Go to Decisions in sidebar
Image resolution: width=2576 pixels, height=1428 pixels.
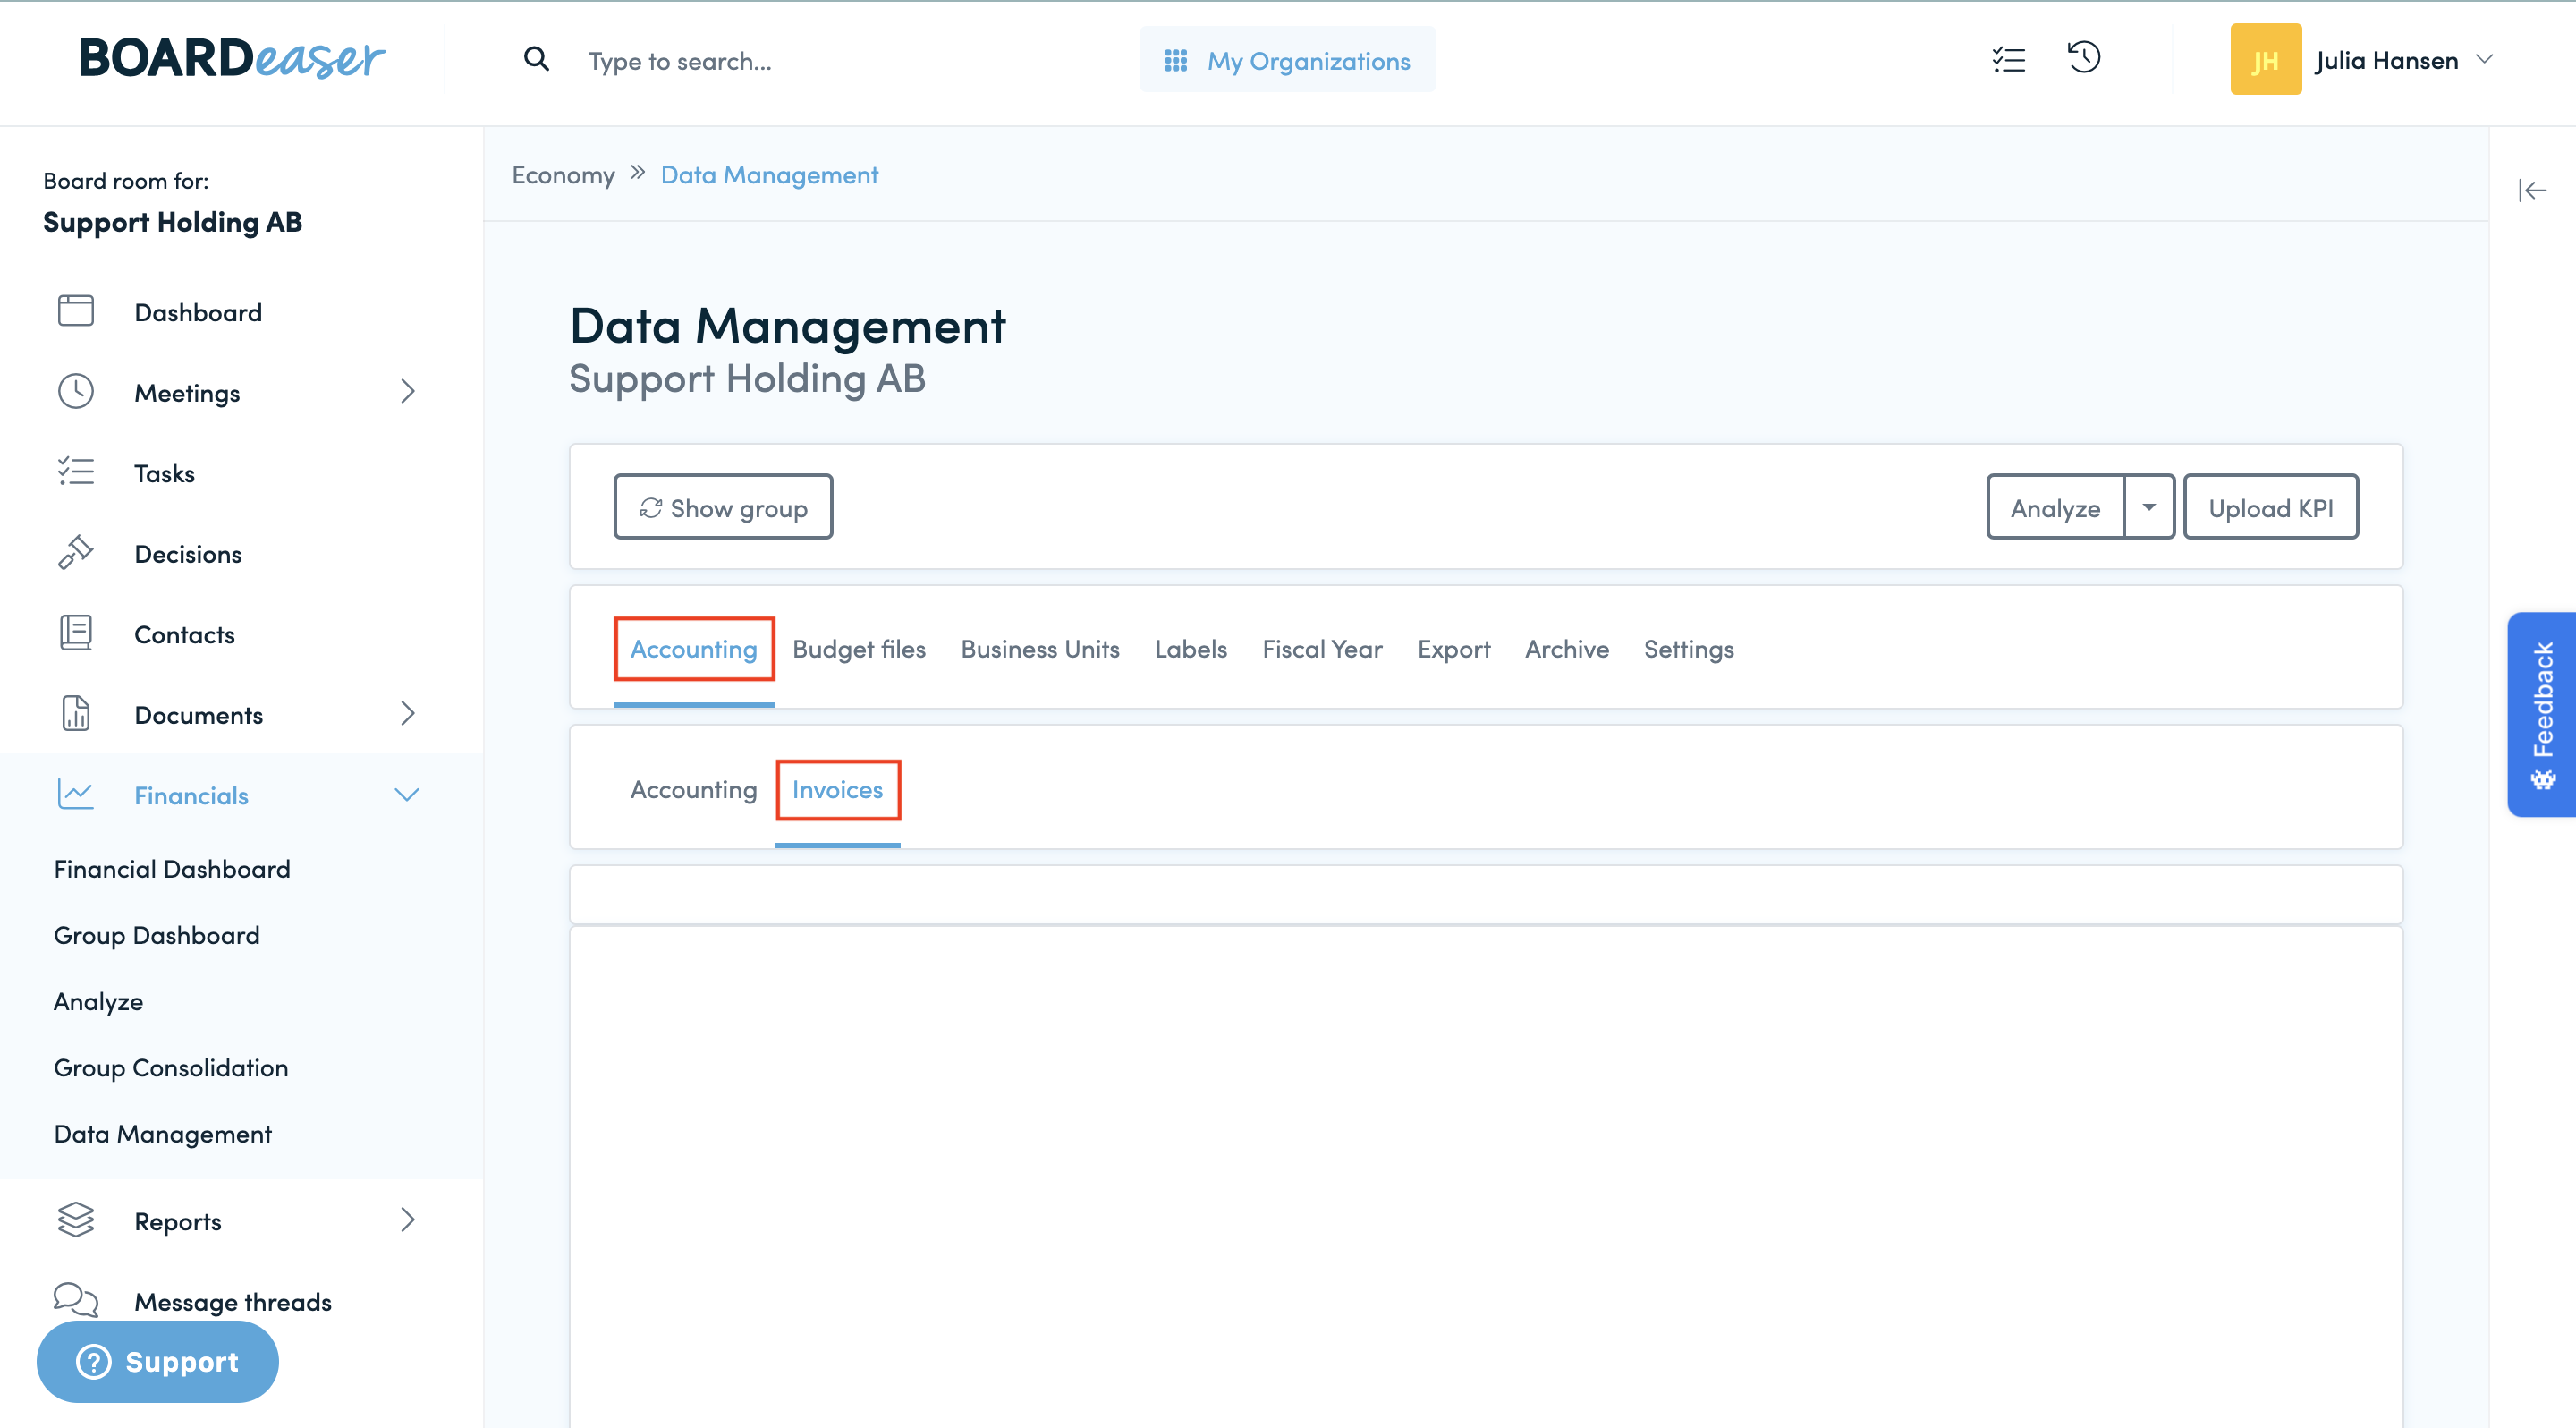(x=188, y=554)
